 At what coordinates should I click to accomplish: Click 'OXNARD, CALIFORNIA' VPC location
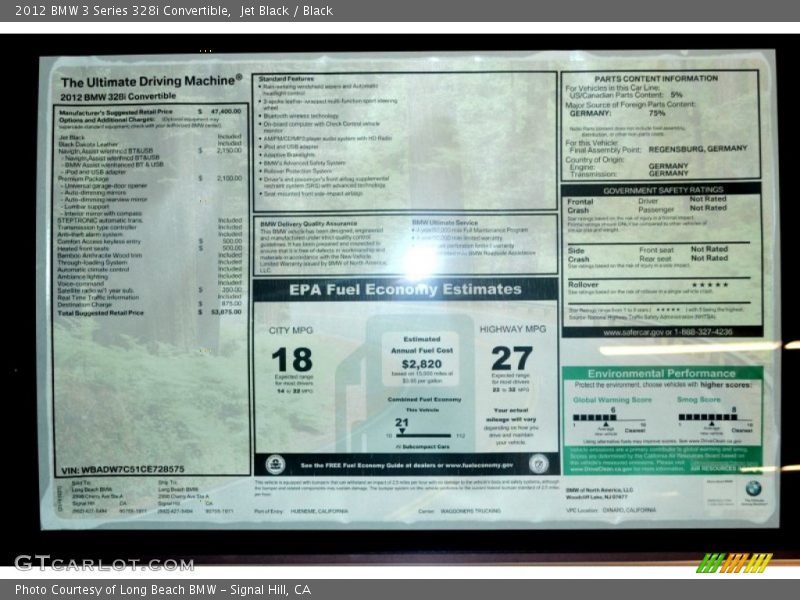point(629,510)
